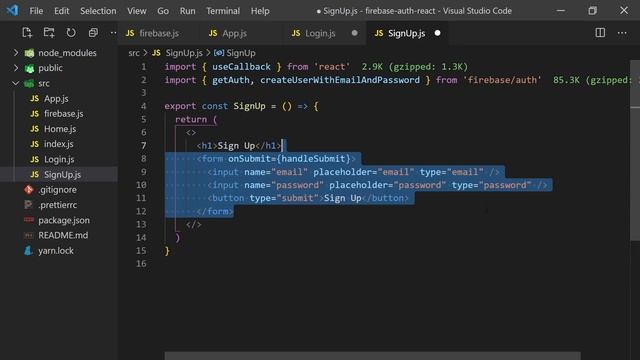The height and width of the screenshot is (360, 640).
Task: Click the unsaved dot on Login.js tab
Action: tap(354, 33)
